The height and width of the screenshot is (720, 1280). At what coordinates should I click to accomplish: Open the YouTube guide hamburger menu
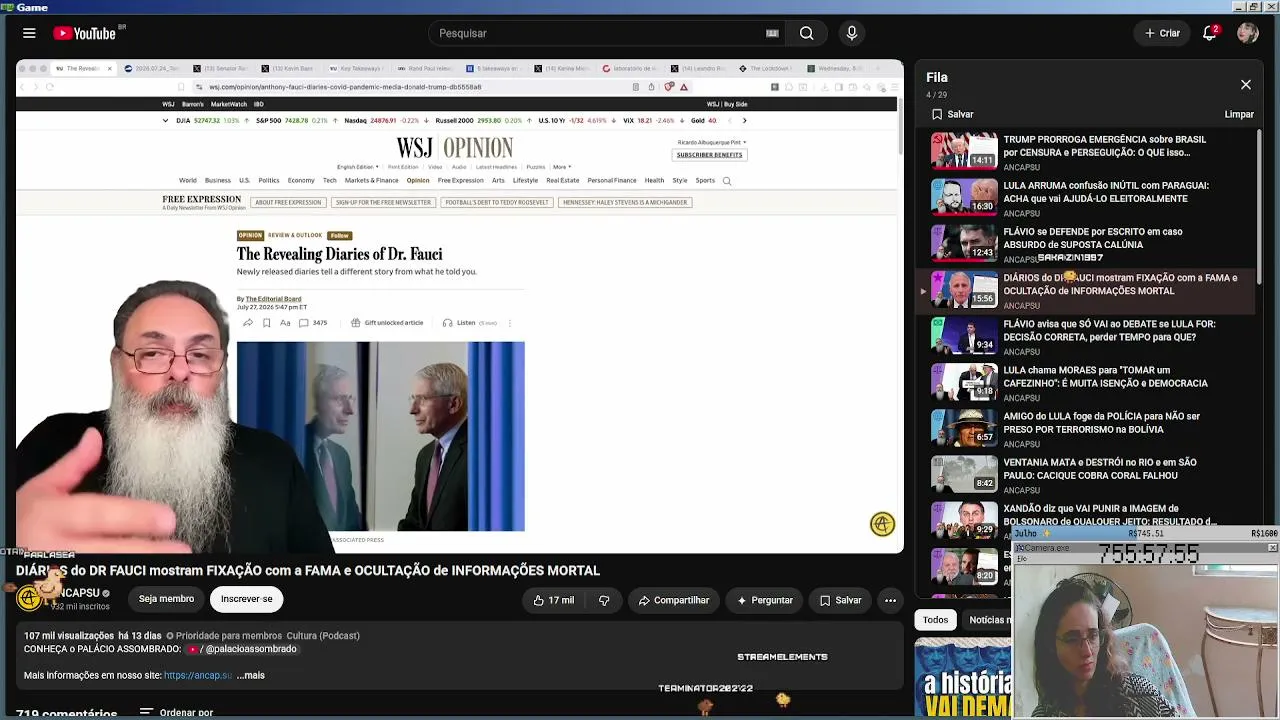click(29, 33)
